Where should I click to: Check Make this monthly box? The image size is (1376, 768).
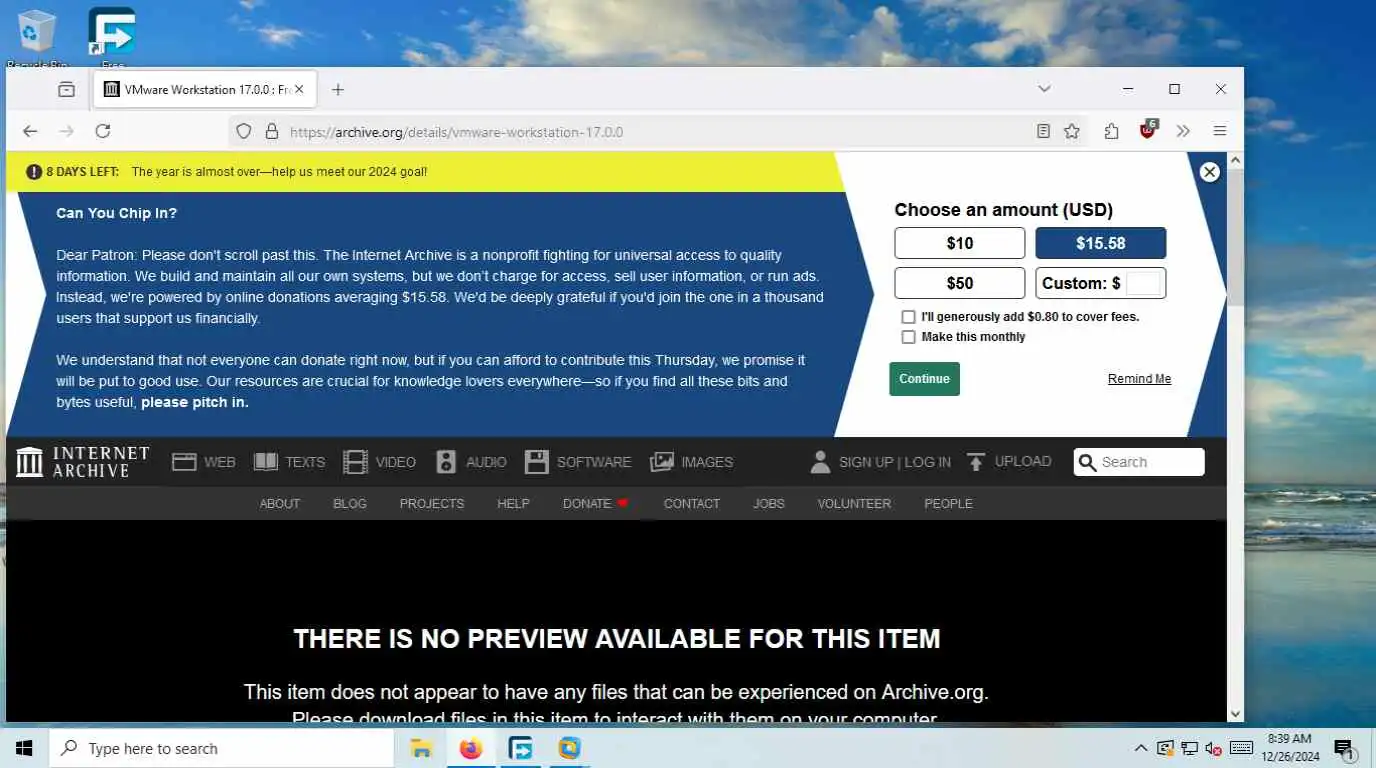[x=908, y=337]
